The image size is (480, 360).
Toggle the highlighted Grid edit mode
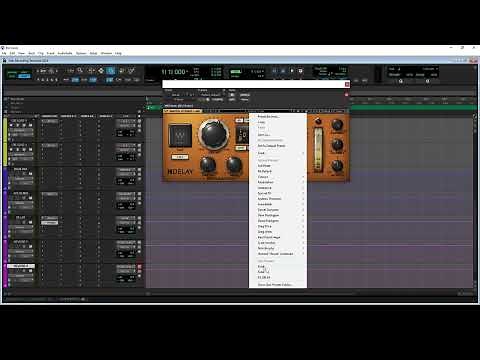coord(24,76)
